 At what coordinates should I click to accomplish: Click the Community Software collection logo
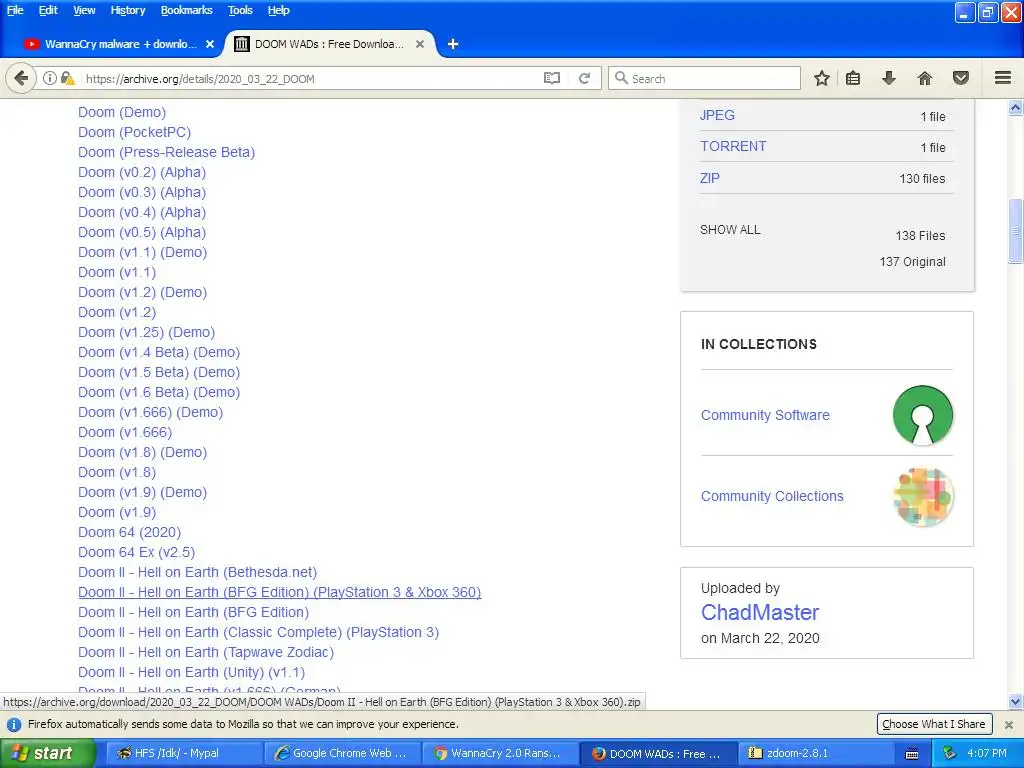(923, 415)
